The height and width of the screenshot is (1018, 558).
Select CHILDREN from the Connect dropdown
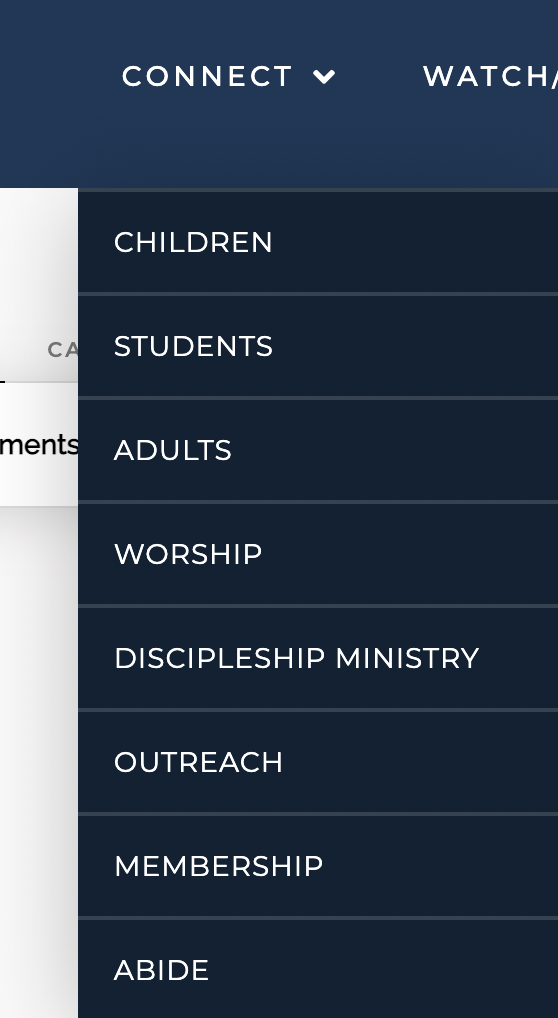click(318, 242)
